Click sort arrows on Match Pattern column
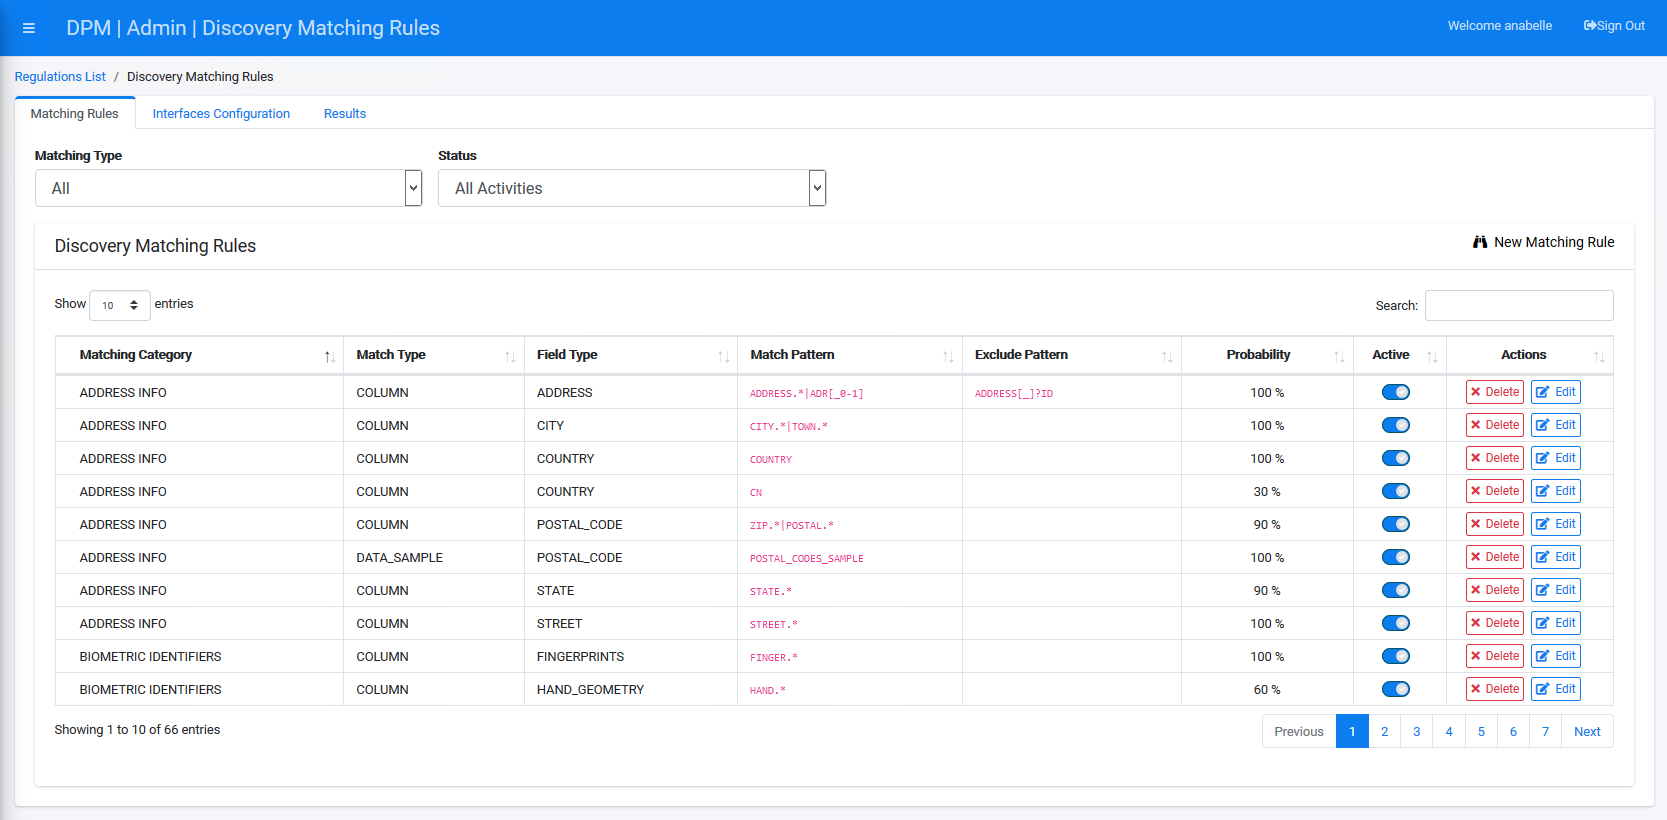The width and height of the screenshot is (1667, 820). (948, 357)
